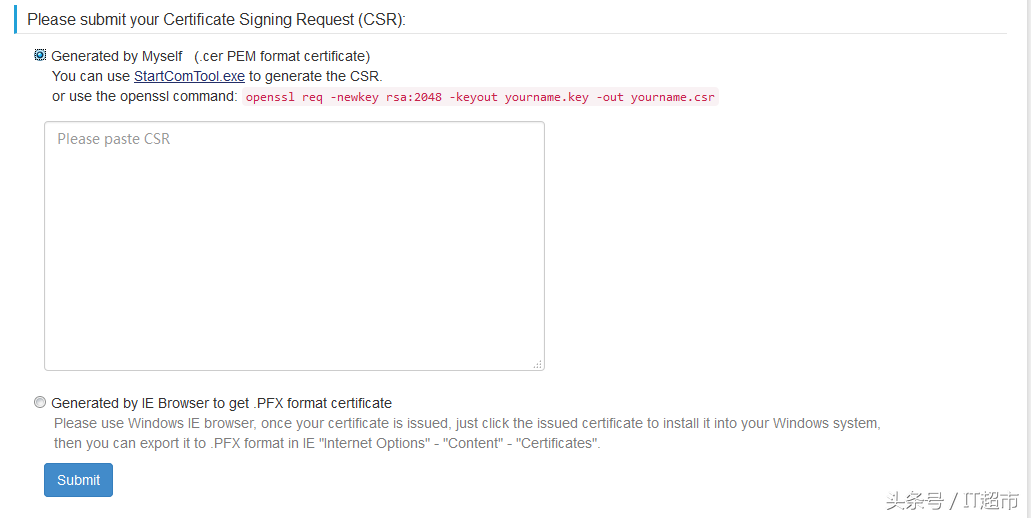
Task: Click the "or use the openssl command:" text
Action: (x=145, y=96)
